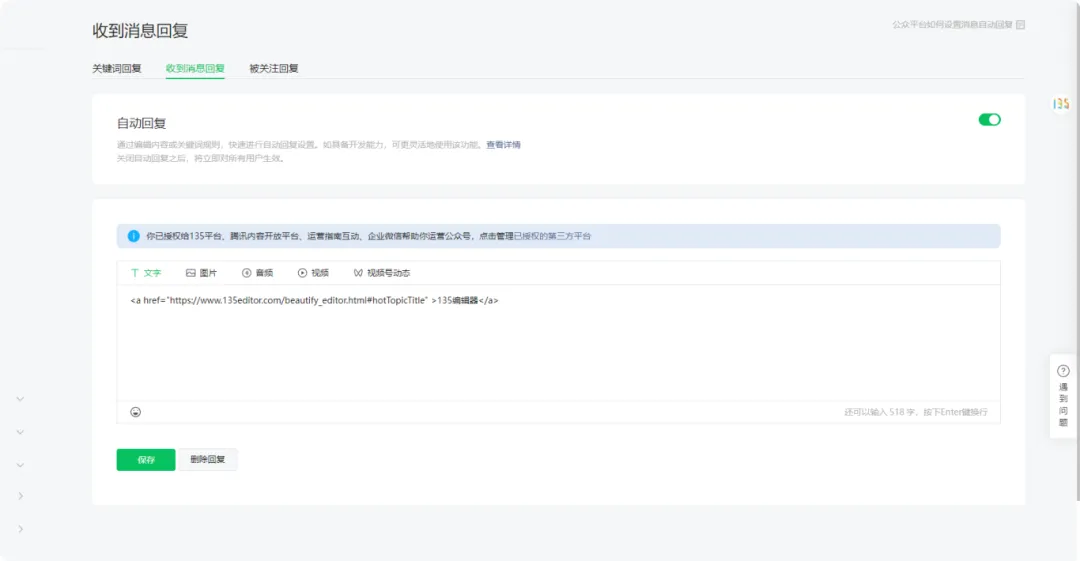Click inside the reply text box with 135编辑器 link code
The width and height of the screenshot is (1080, 561).
coord(558,343)
